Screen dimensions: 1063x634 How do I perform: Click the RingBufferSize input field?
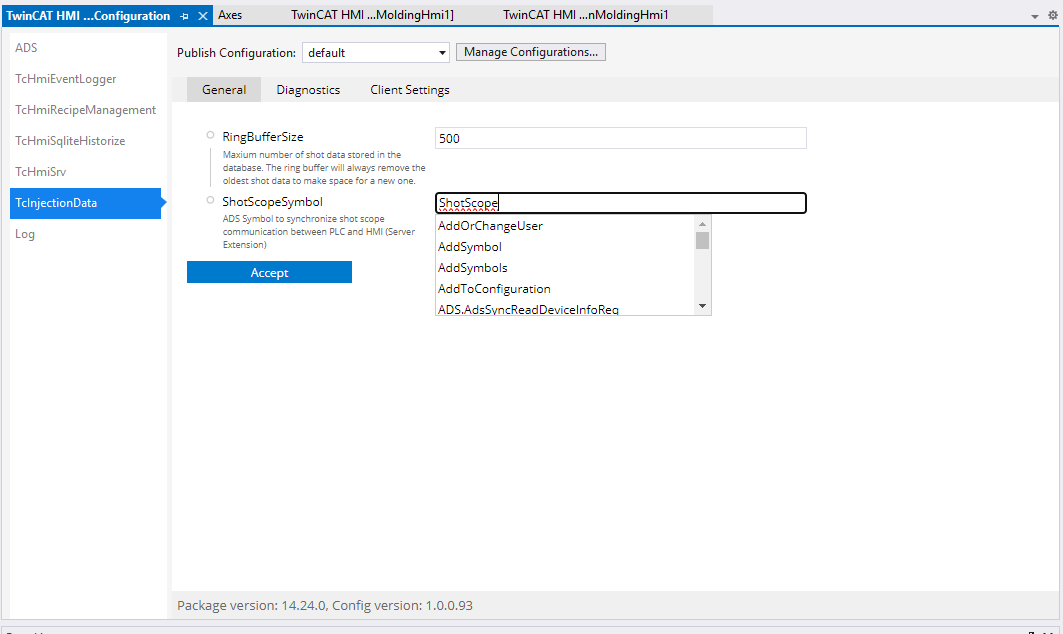pos(621,138)
